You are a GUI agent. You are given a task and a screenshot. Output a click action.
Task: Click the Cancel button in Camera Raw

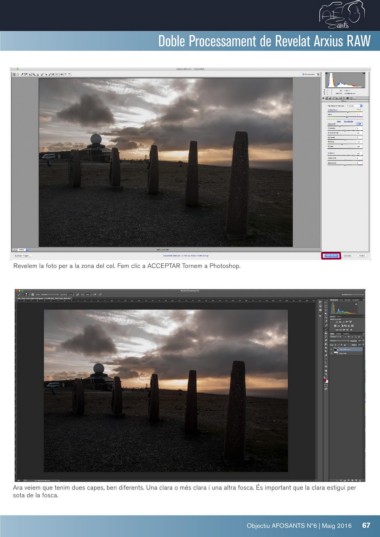pos(347,255)
